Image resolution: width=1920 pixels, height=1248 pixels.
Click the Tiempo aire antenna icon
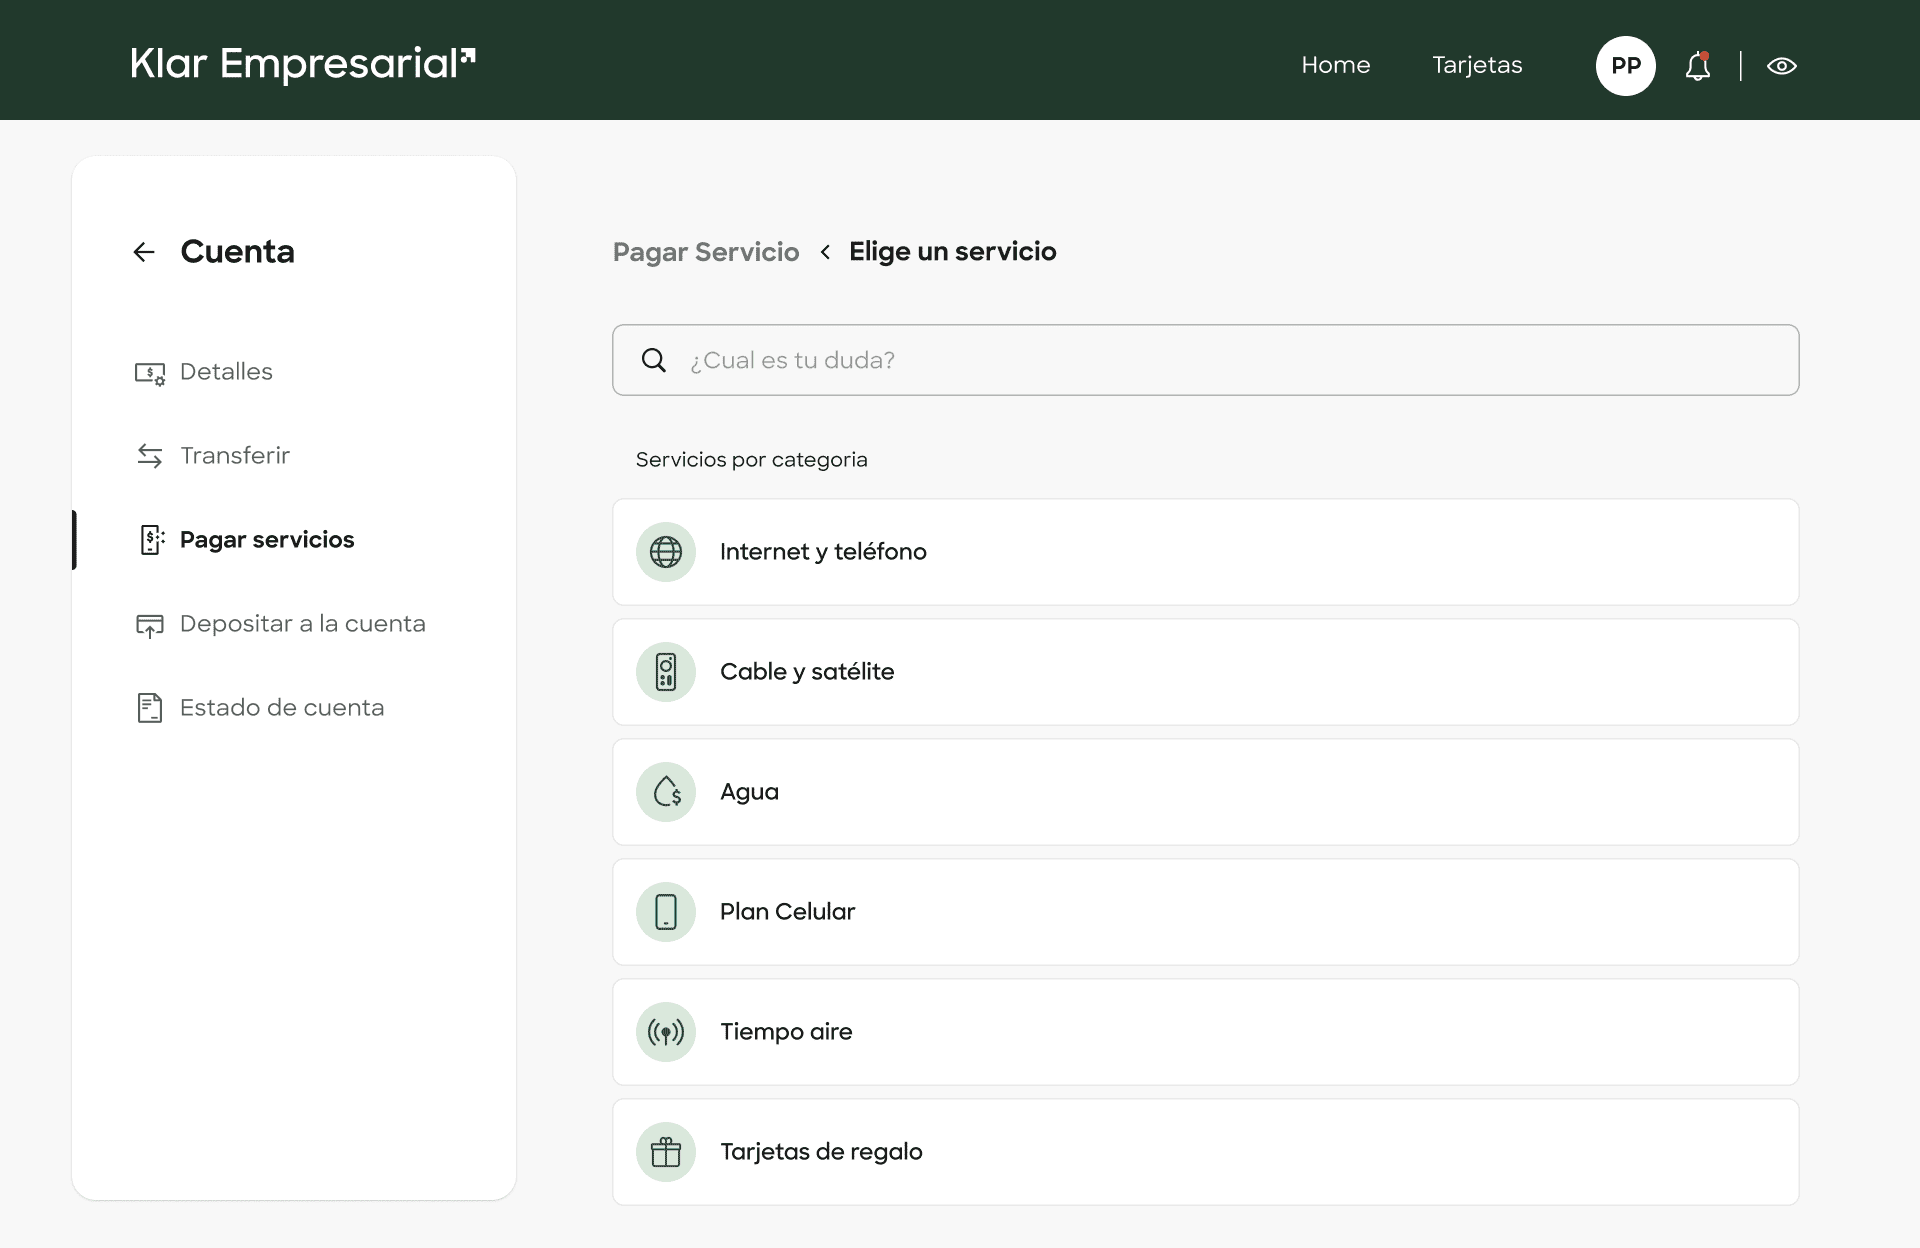(665, 1031)
